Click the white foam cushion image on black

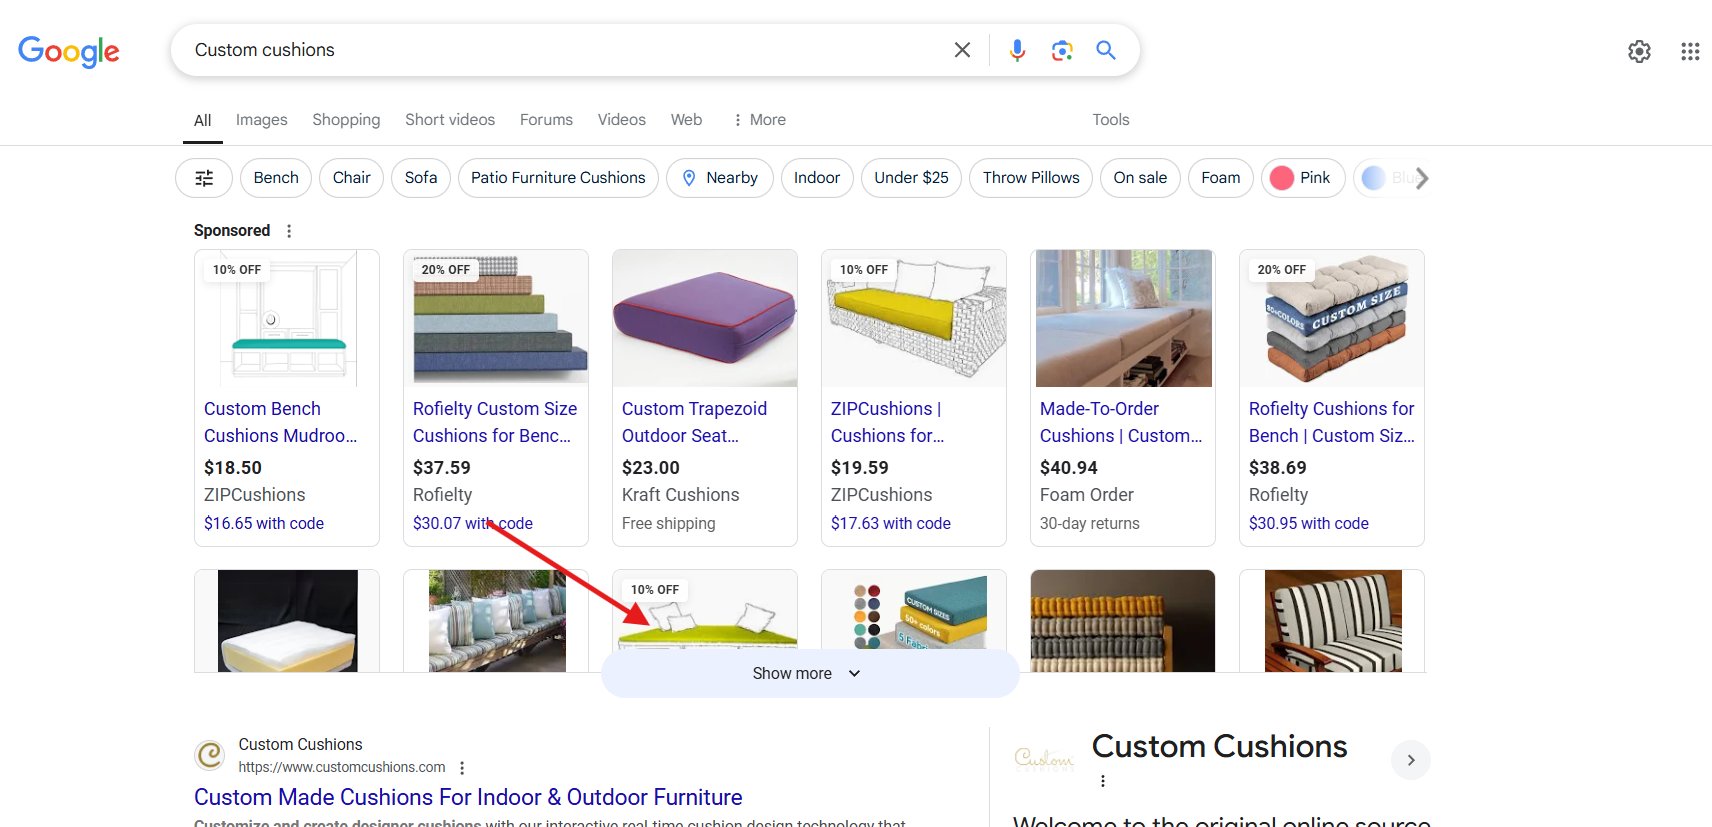coord(287,621)
